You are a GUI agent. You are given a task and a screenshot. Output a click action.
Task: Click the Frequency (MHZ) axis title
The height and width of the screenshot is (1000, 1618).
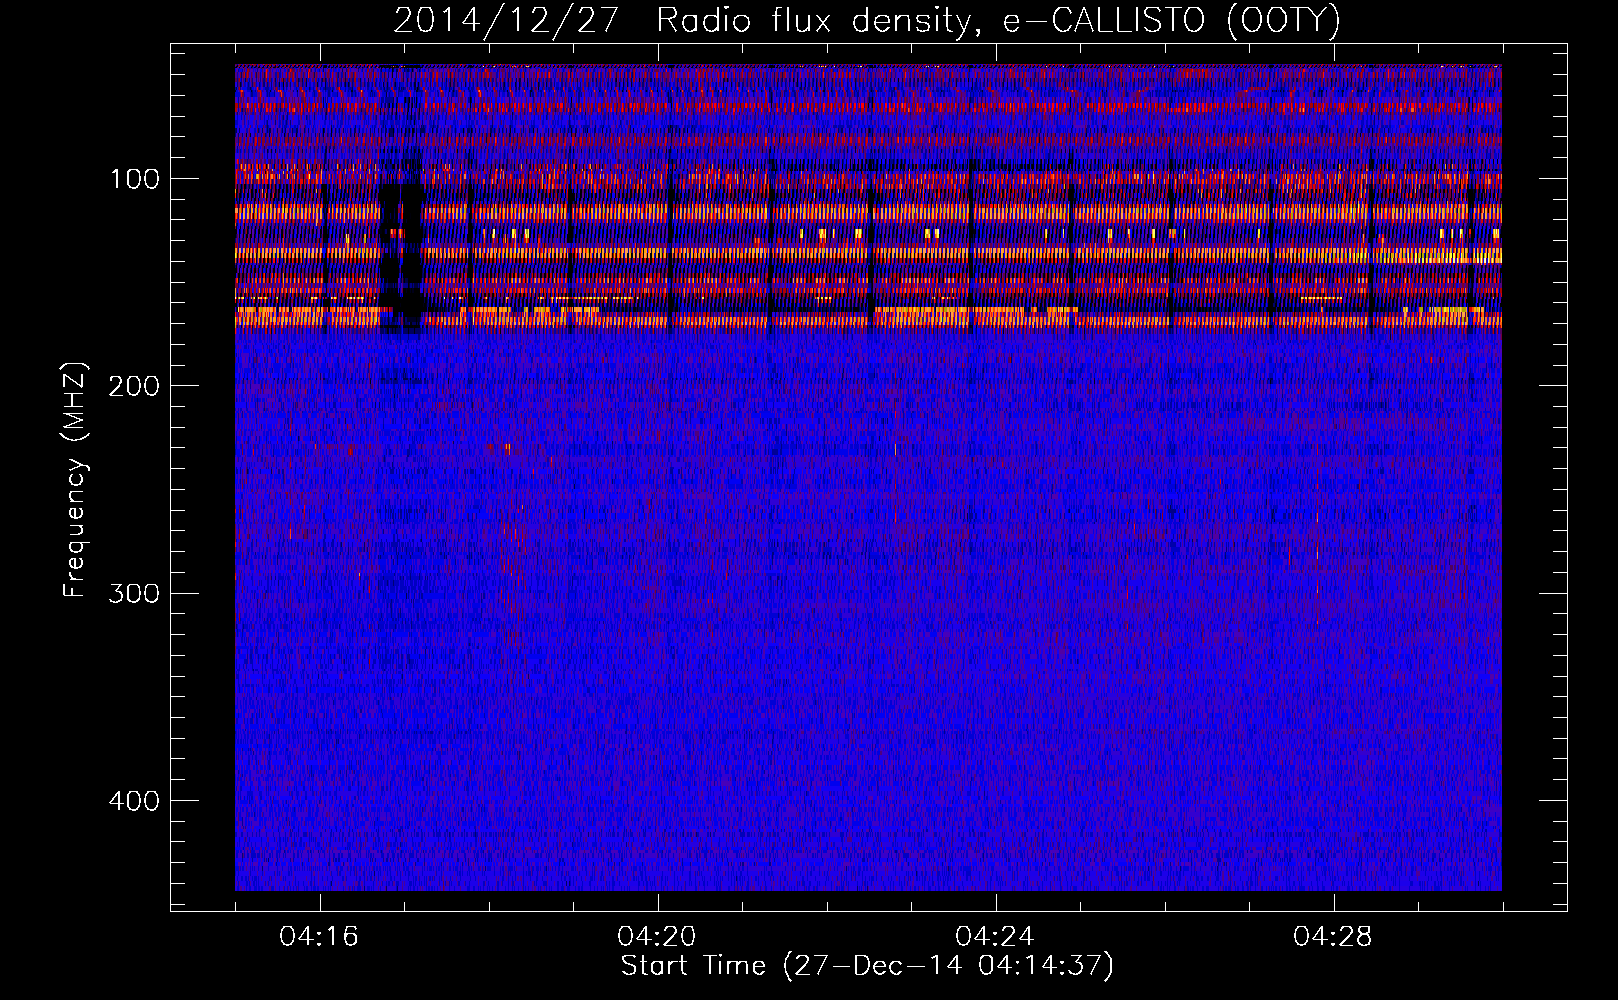point(75,479)
